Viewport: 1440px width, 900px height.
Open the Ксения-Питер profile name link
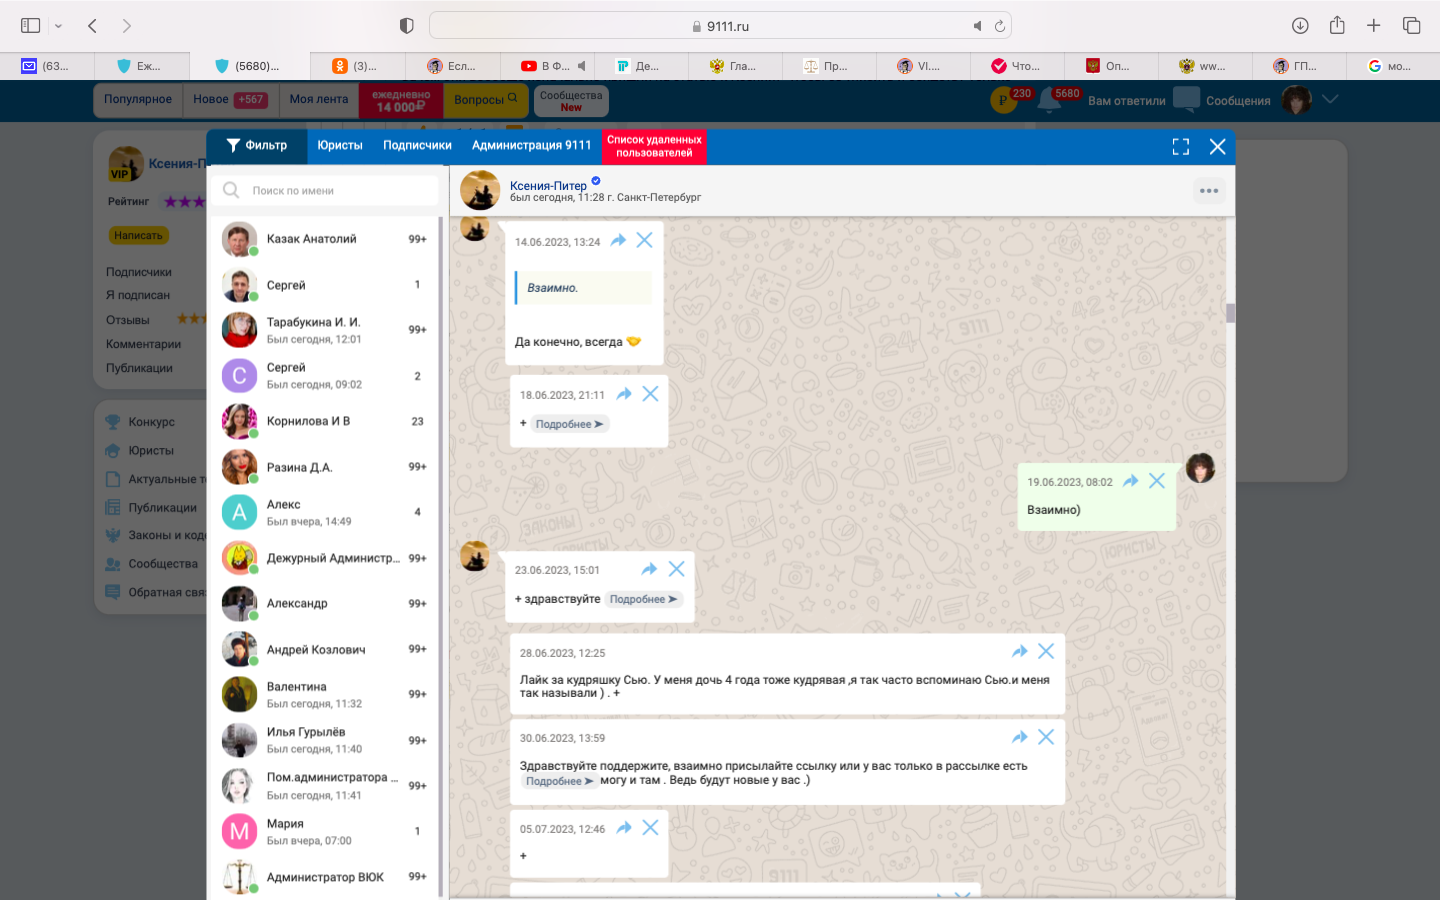548,185
